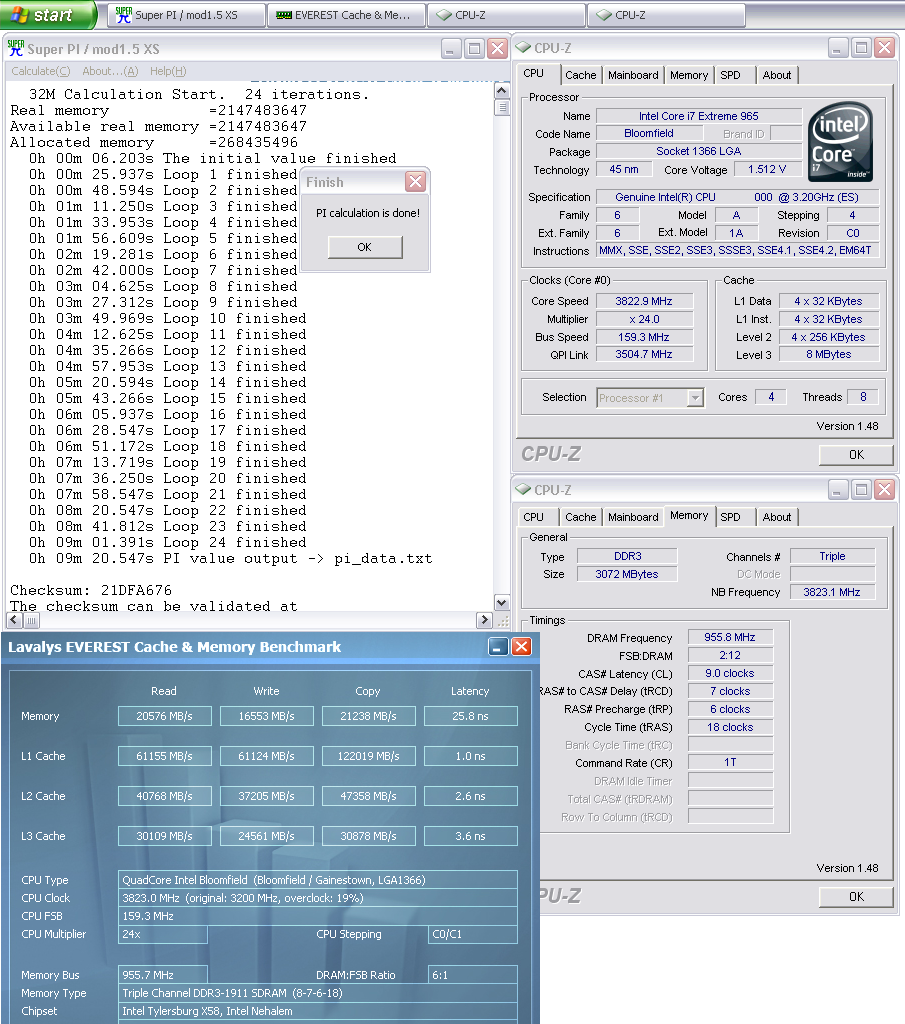Open the Help menu in Super PI
Viewport: 905px width, 1024px height.
click(168, 71)
